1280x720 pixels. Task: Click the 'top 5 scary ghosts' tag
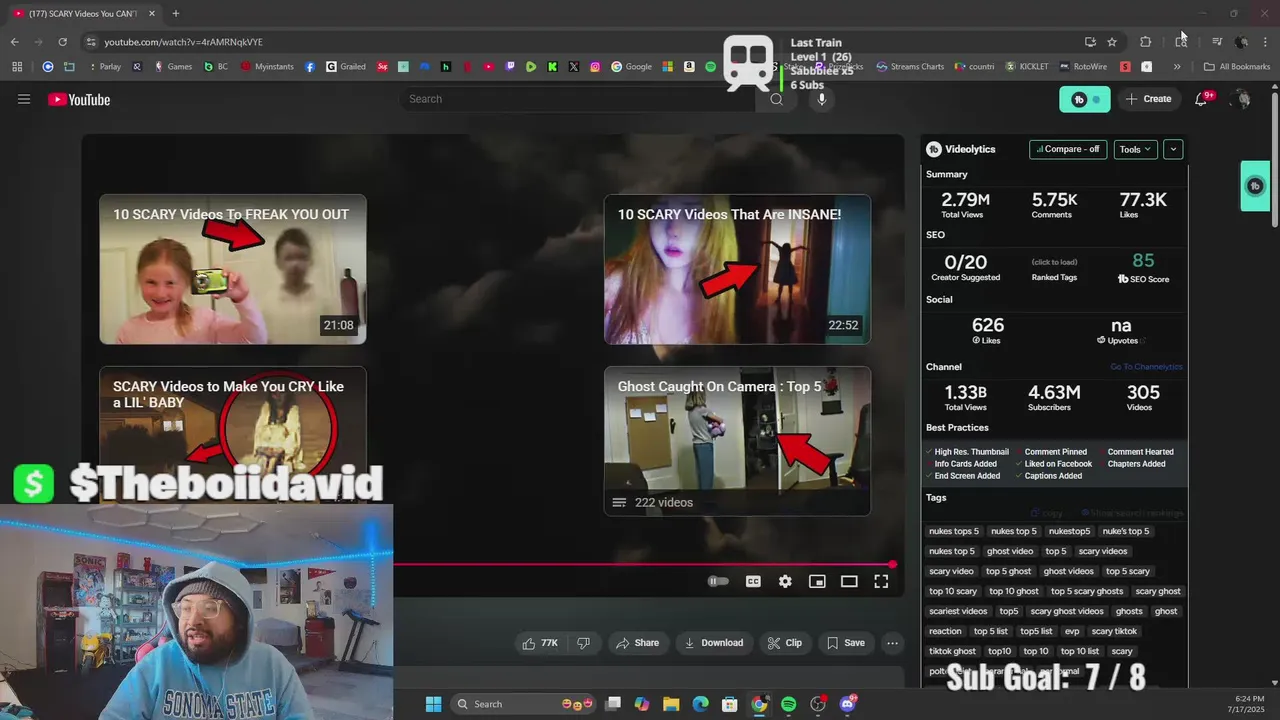click(1087, 591)
